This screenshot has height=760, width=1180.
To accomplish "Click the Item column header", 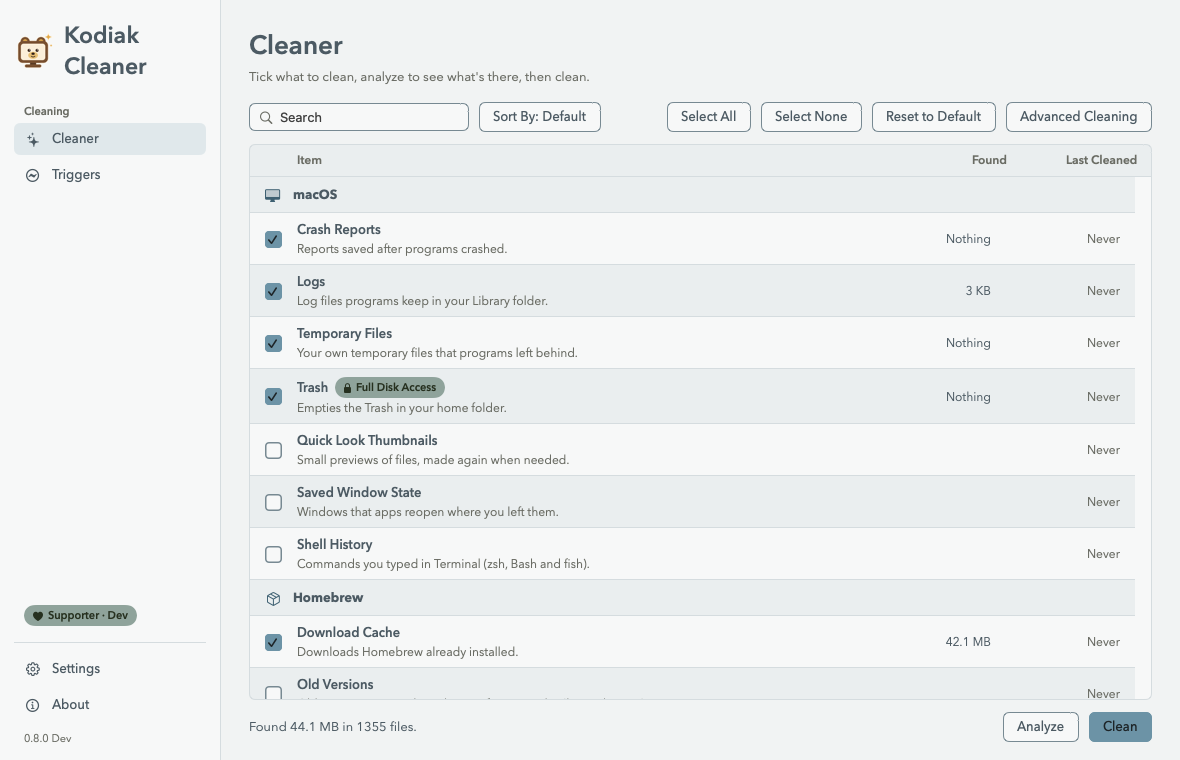I will 309,160.
